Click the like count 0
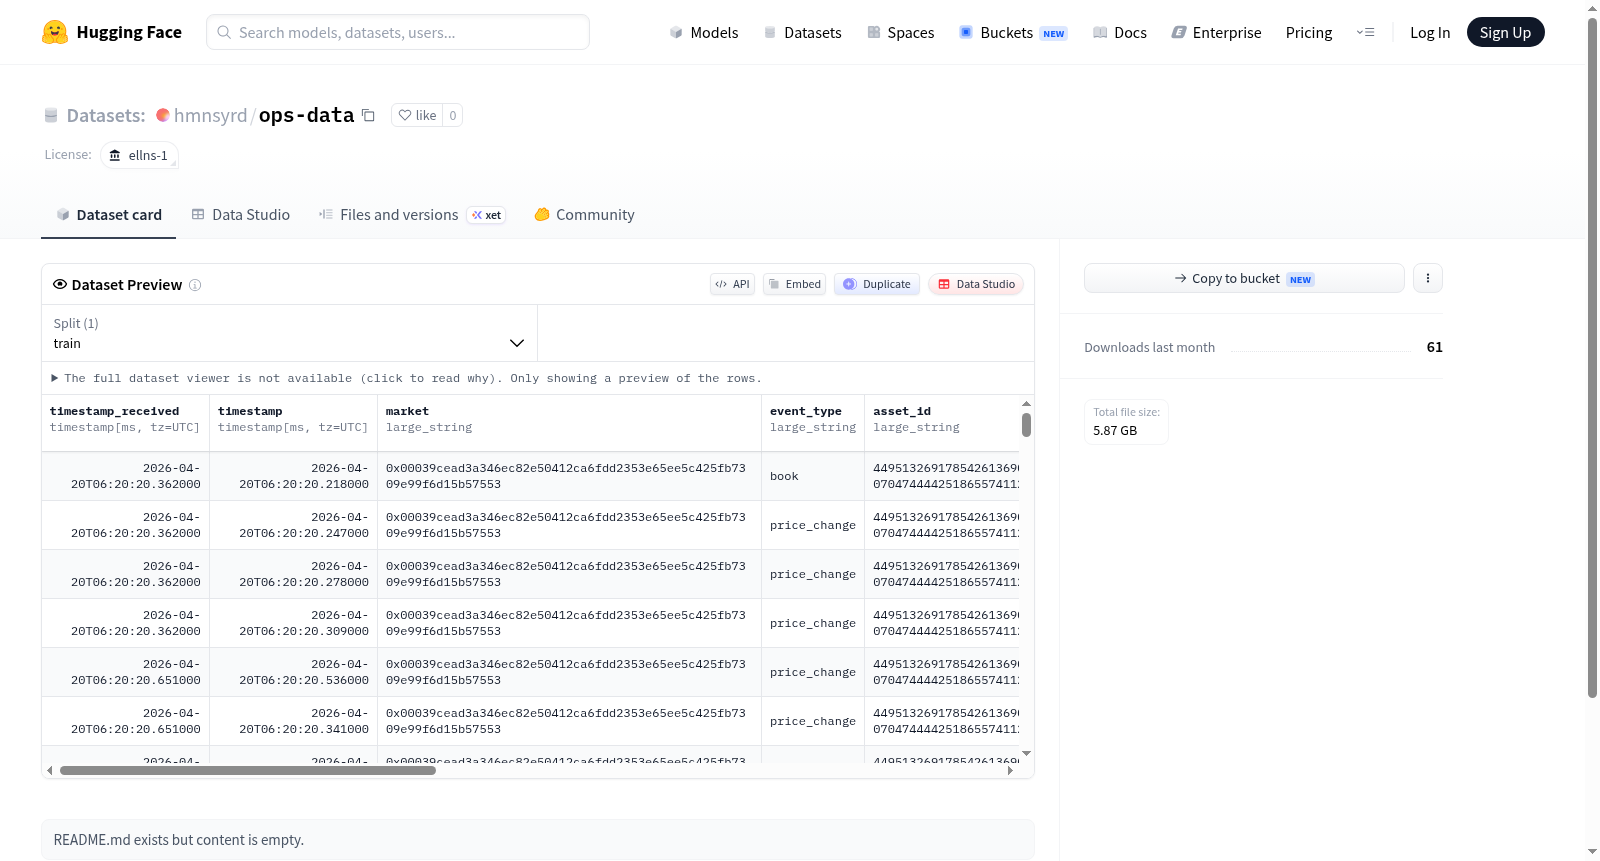Image resolution: width=1600 pixels, height=861 pixels. [x=453, y=115]
